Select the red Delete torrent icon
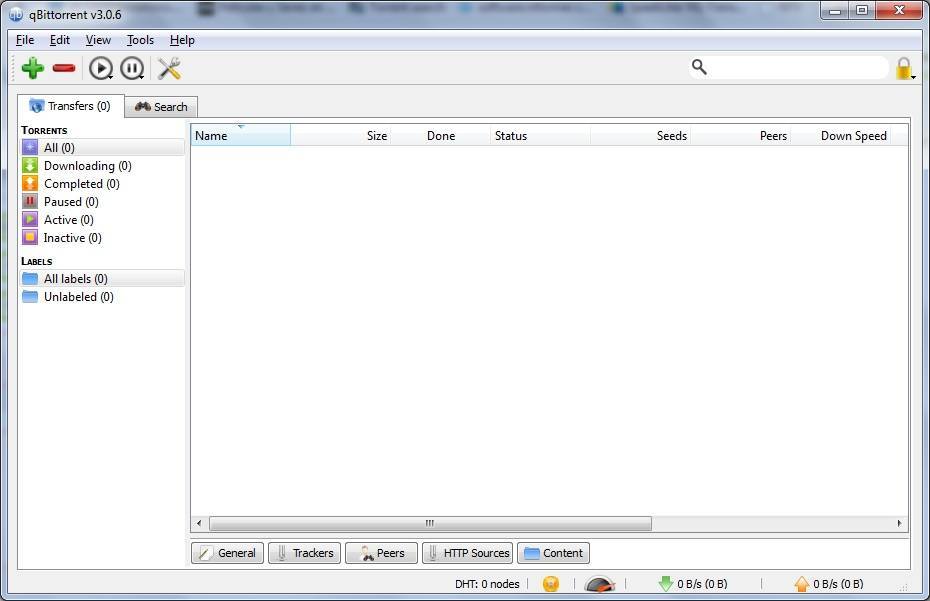Viewport: 930px width, 601px height. (x=63, y=68)
